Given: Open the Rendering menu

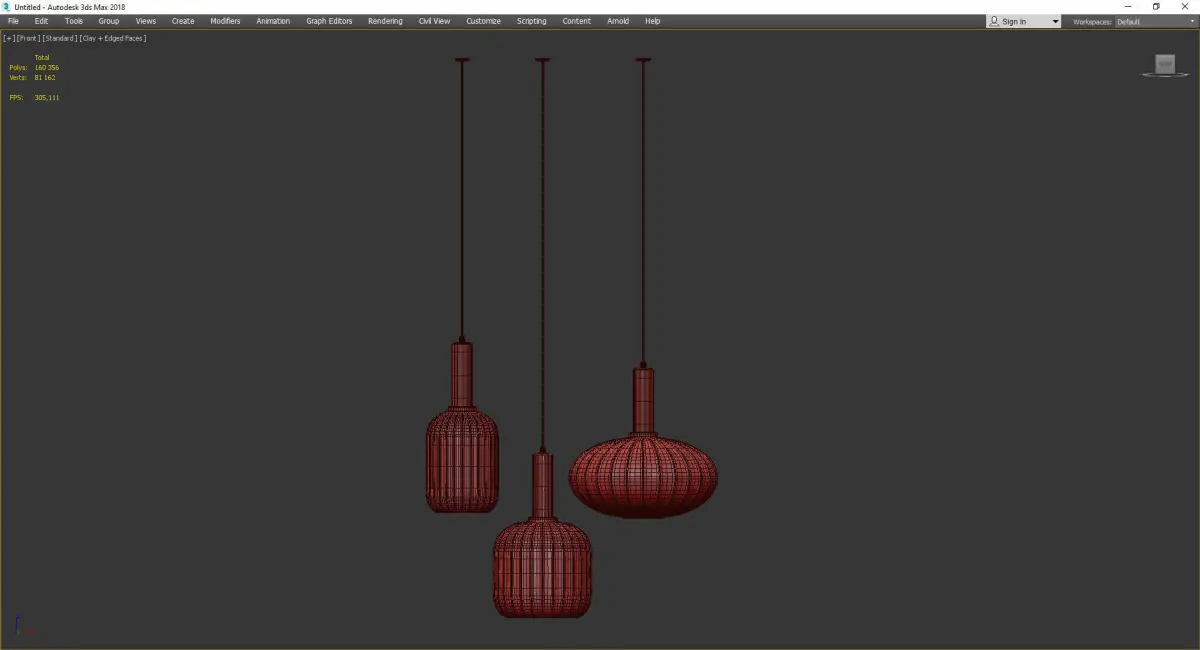Looking at the screenshot, I should 385,21.
